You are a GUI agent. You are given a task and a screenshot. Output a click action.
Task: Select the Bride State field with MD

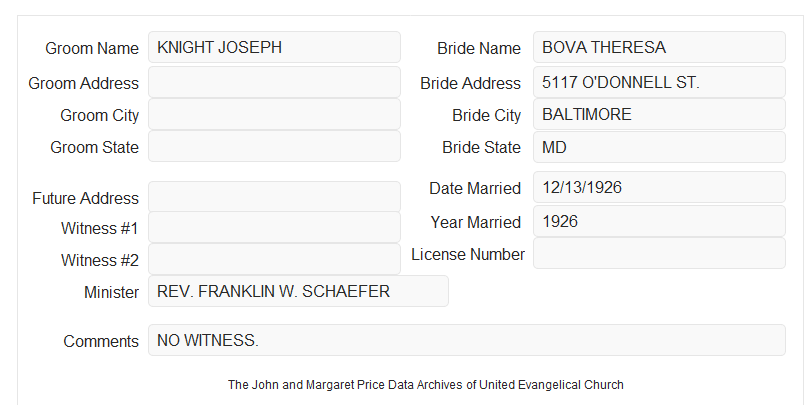click(x=659, y=147)
